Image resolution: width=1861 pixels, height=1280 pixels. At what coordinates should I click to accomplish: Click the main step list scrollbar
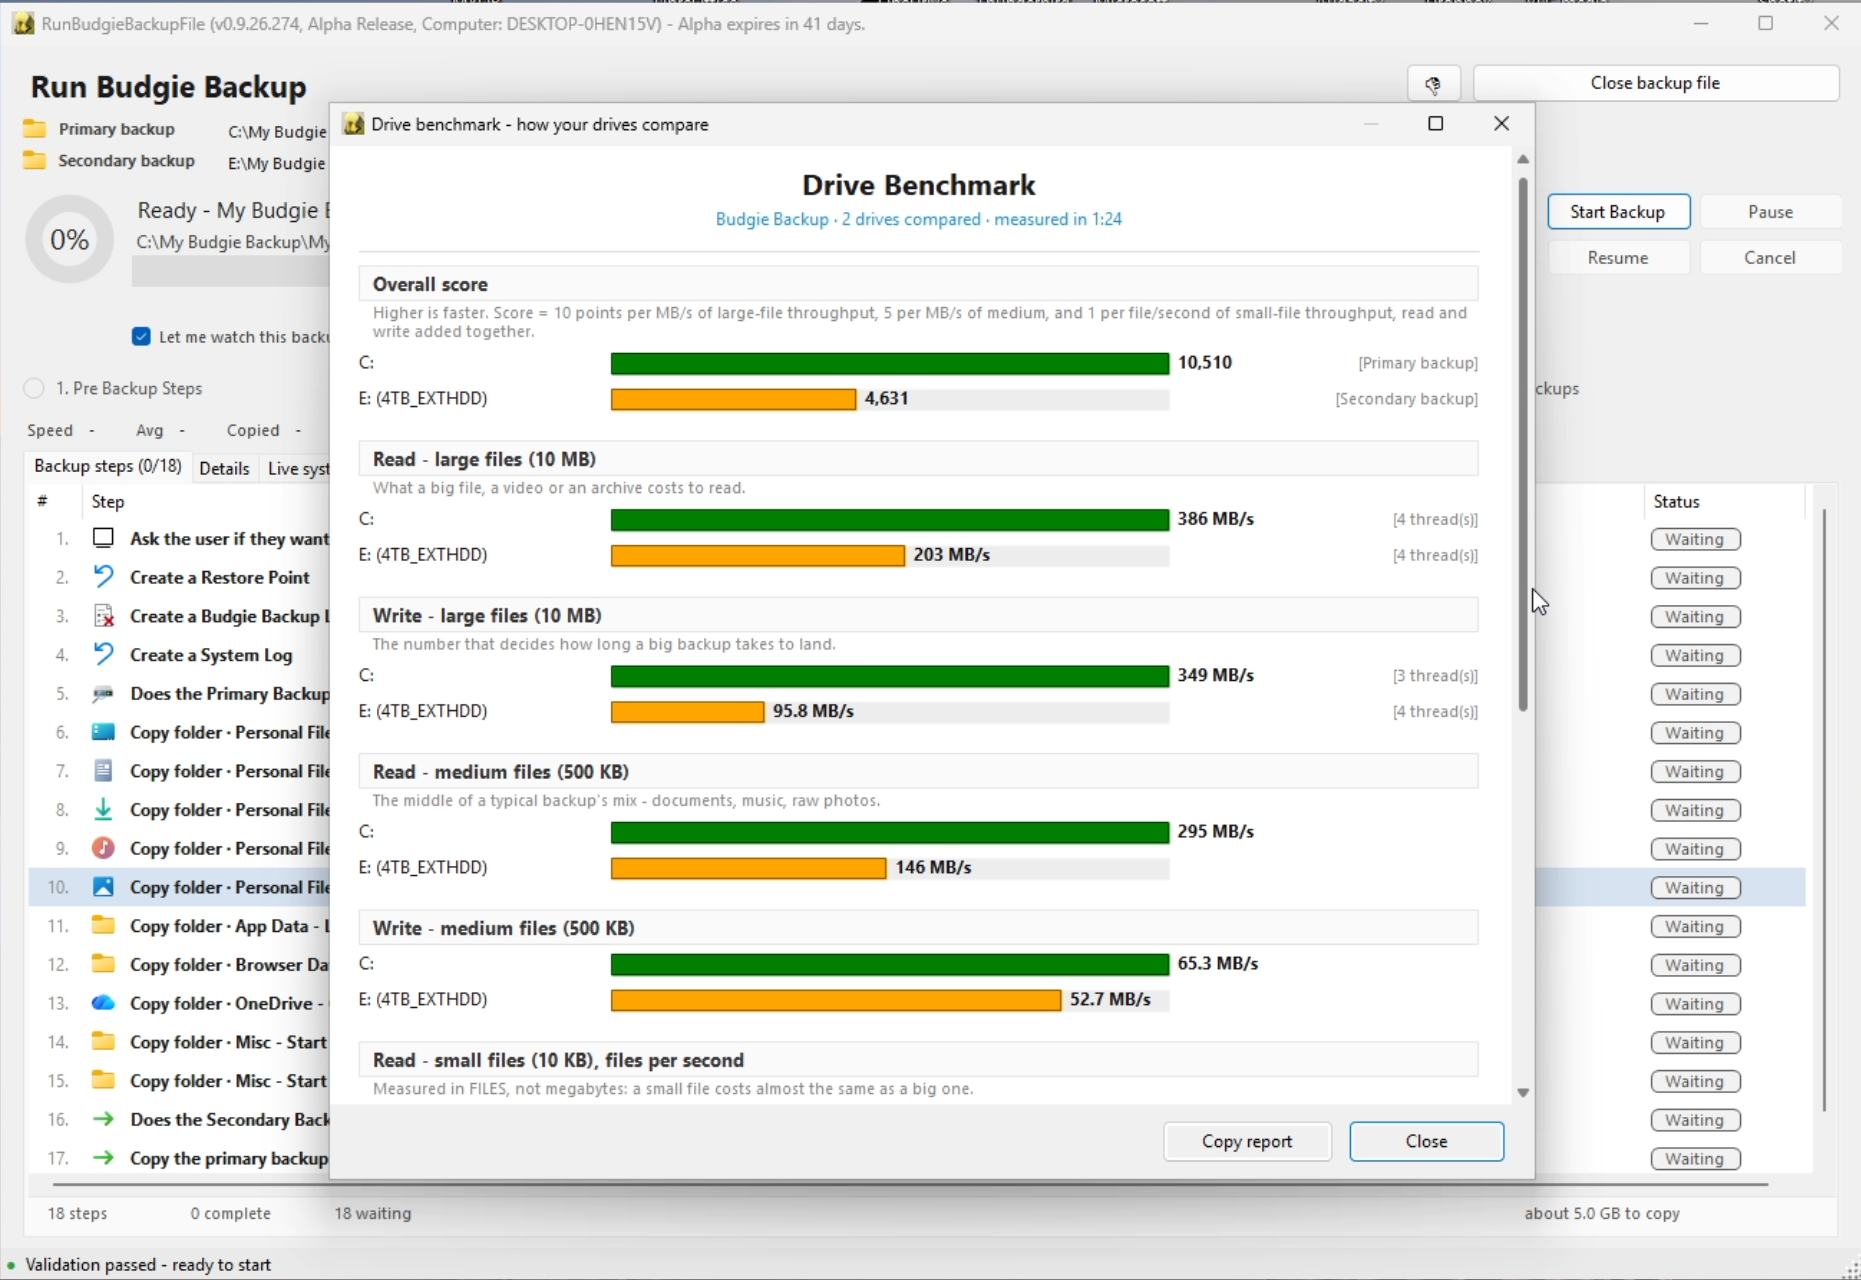coord(1824,810)
